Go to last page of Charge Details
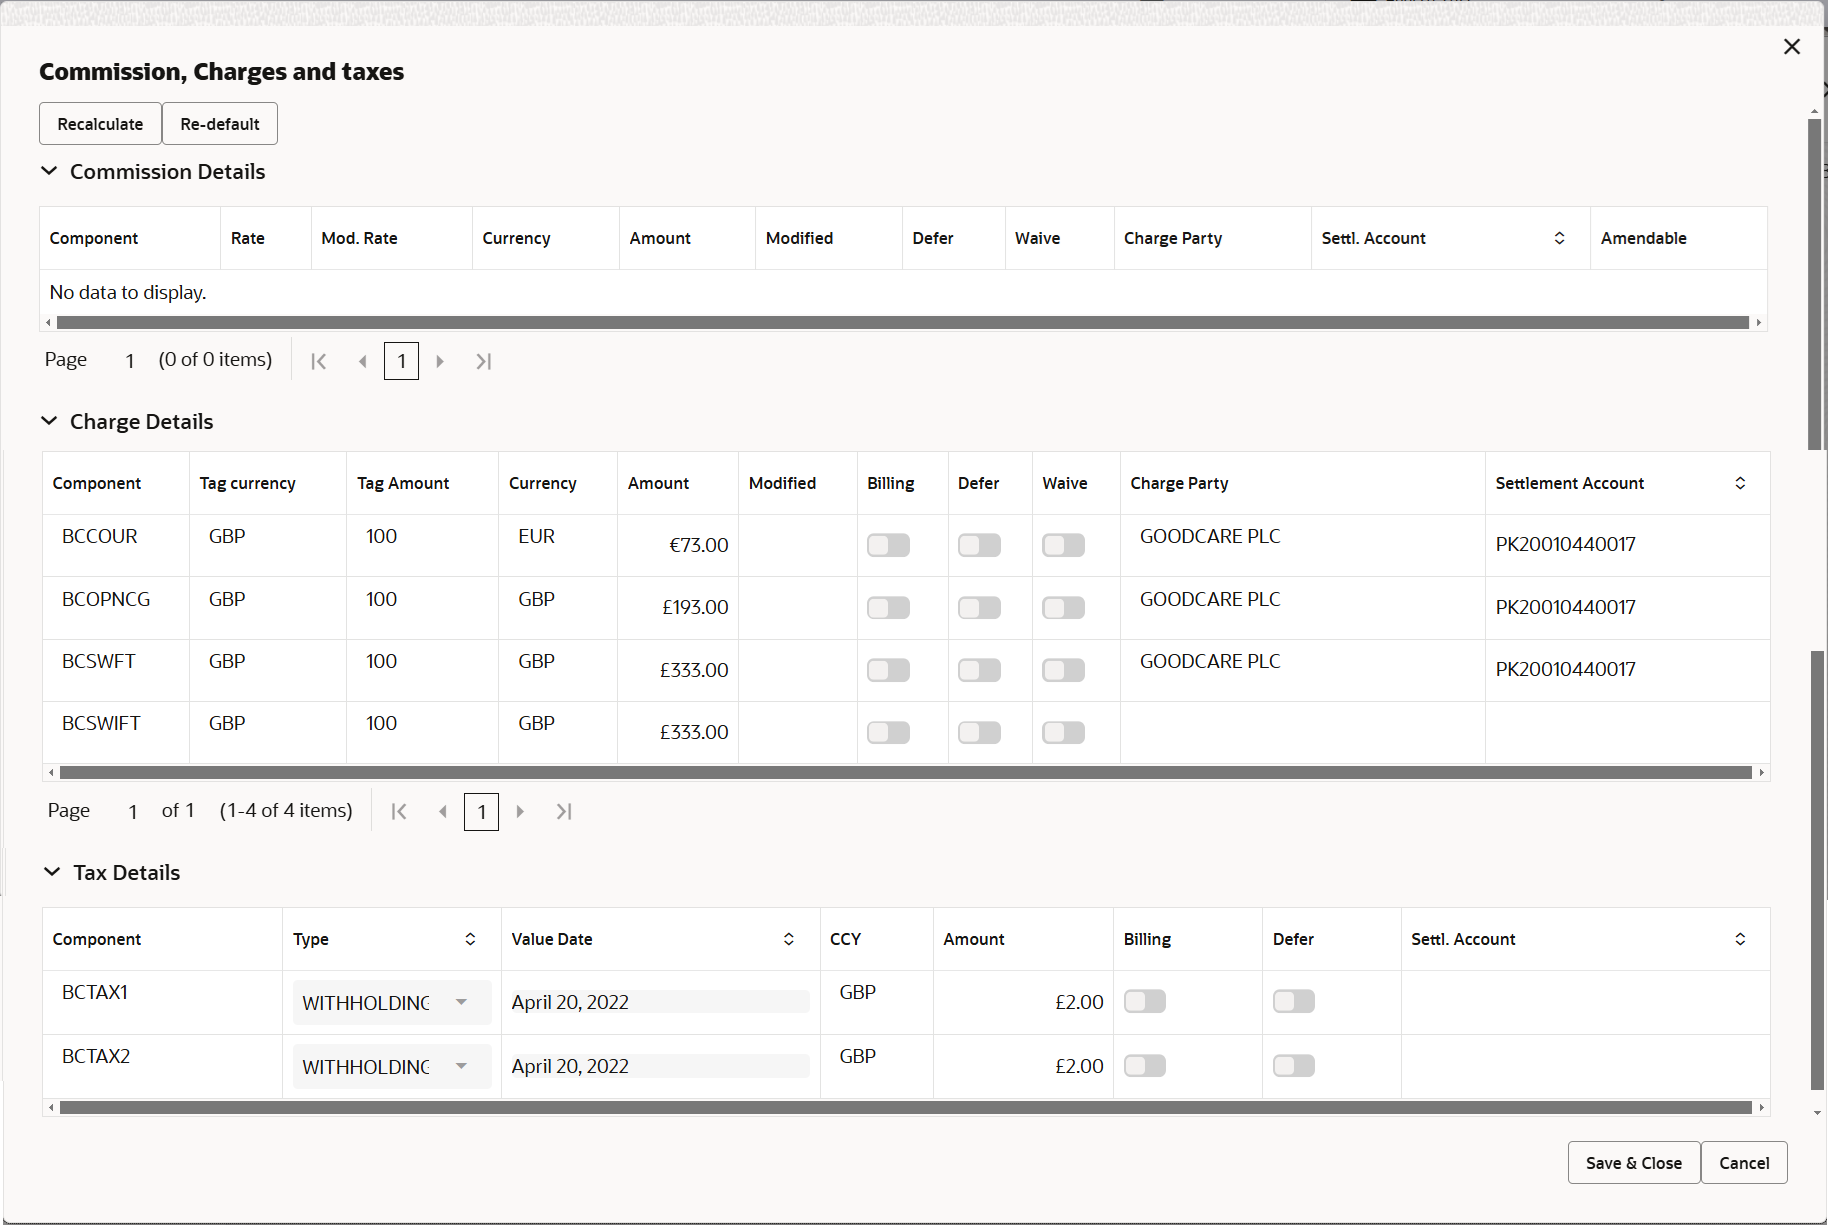This screenshot has width=1828, height=1227. click(x=563, y=811)
